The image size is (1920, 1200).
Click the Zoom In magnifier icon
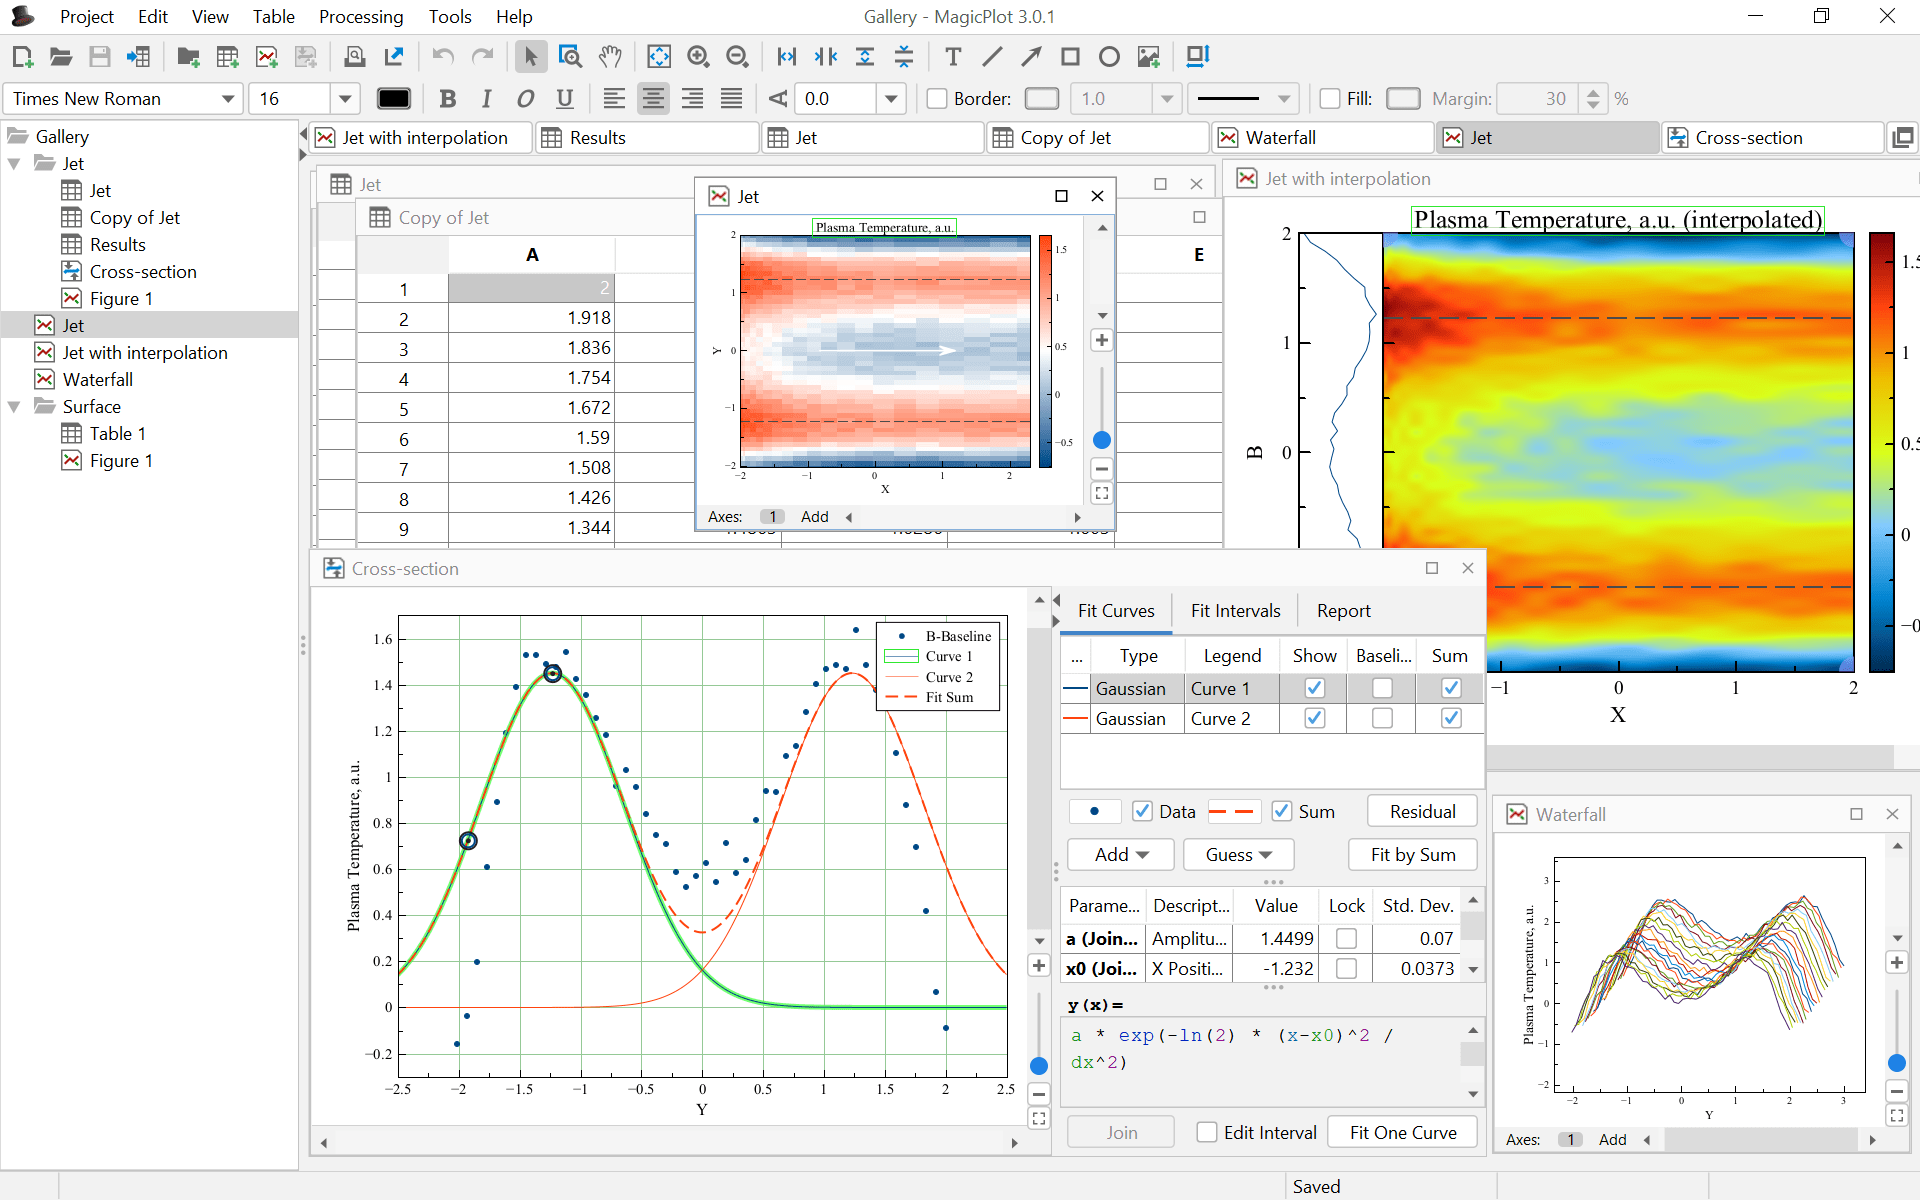click(698, 57)
